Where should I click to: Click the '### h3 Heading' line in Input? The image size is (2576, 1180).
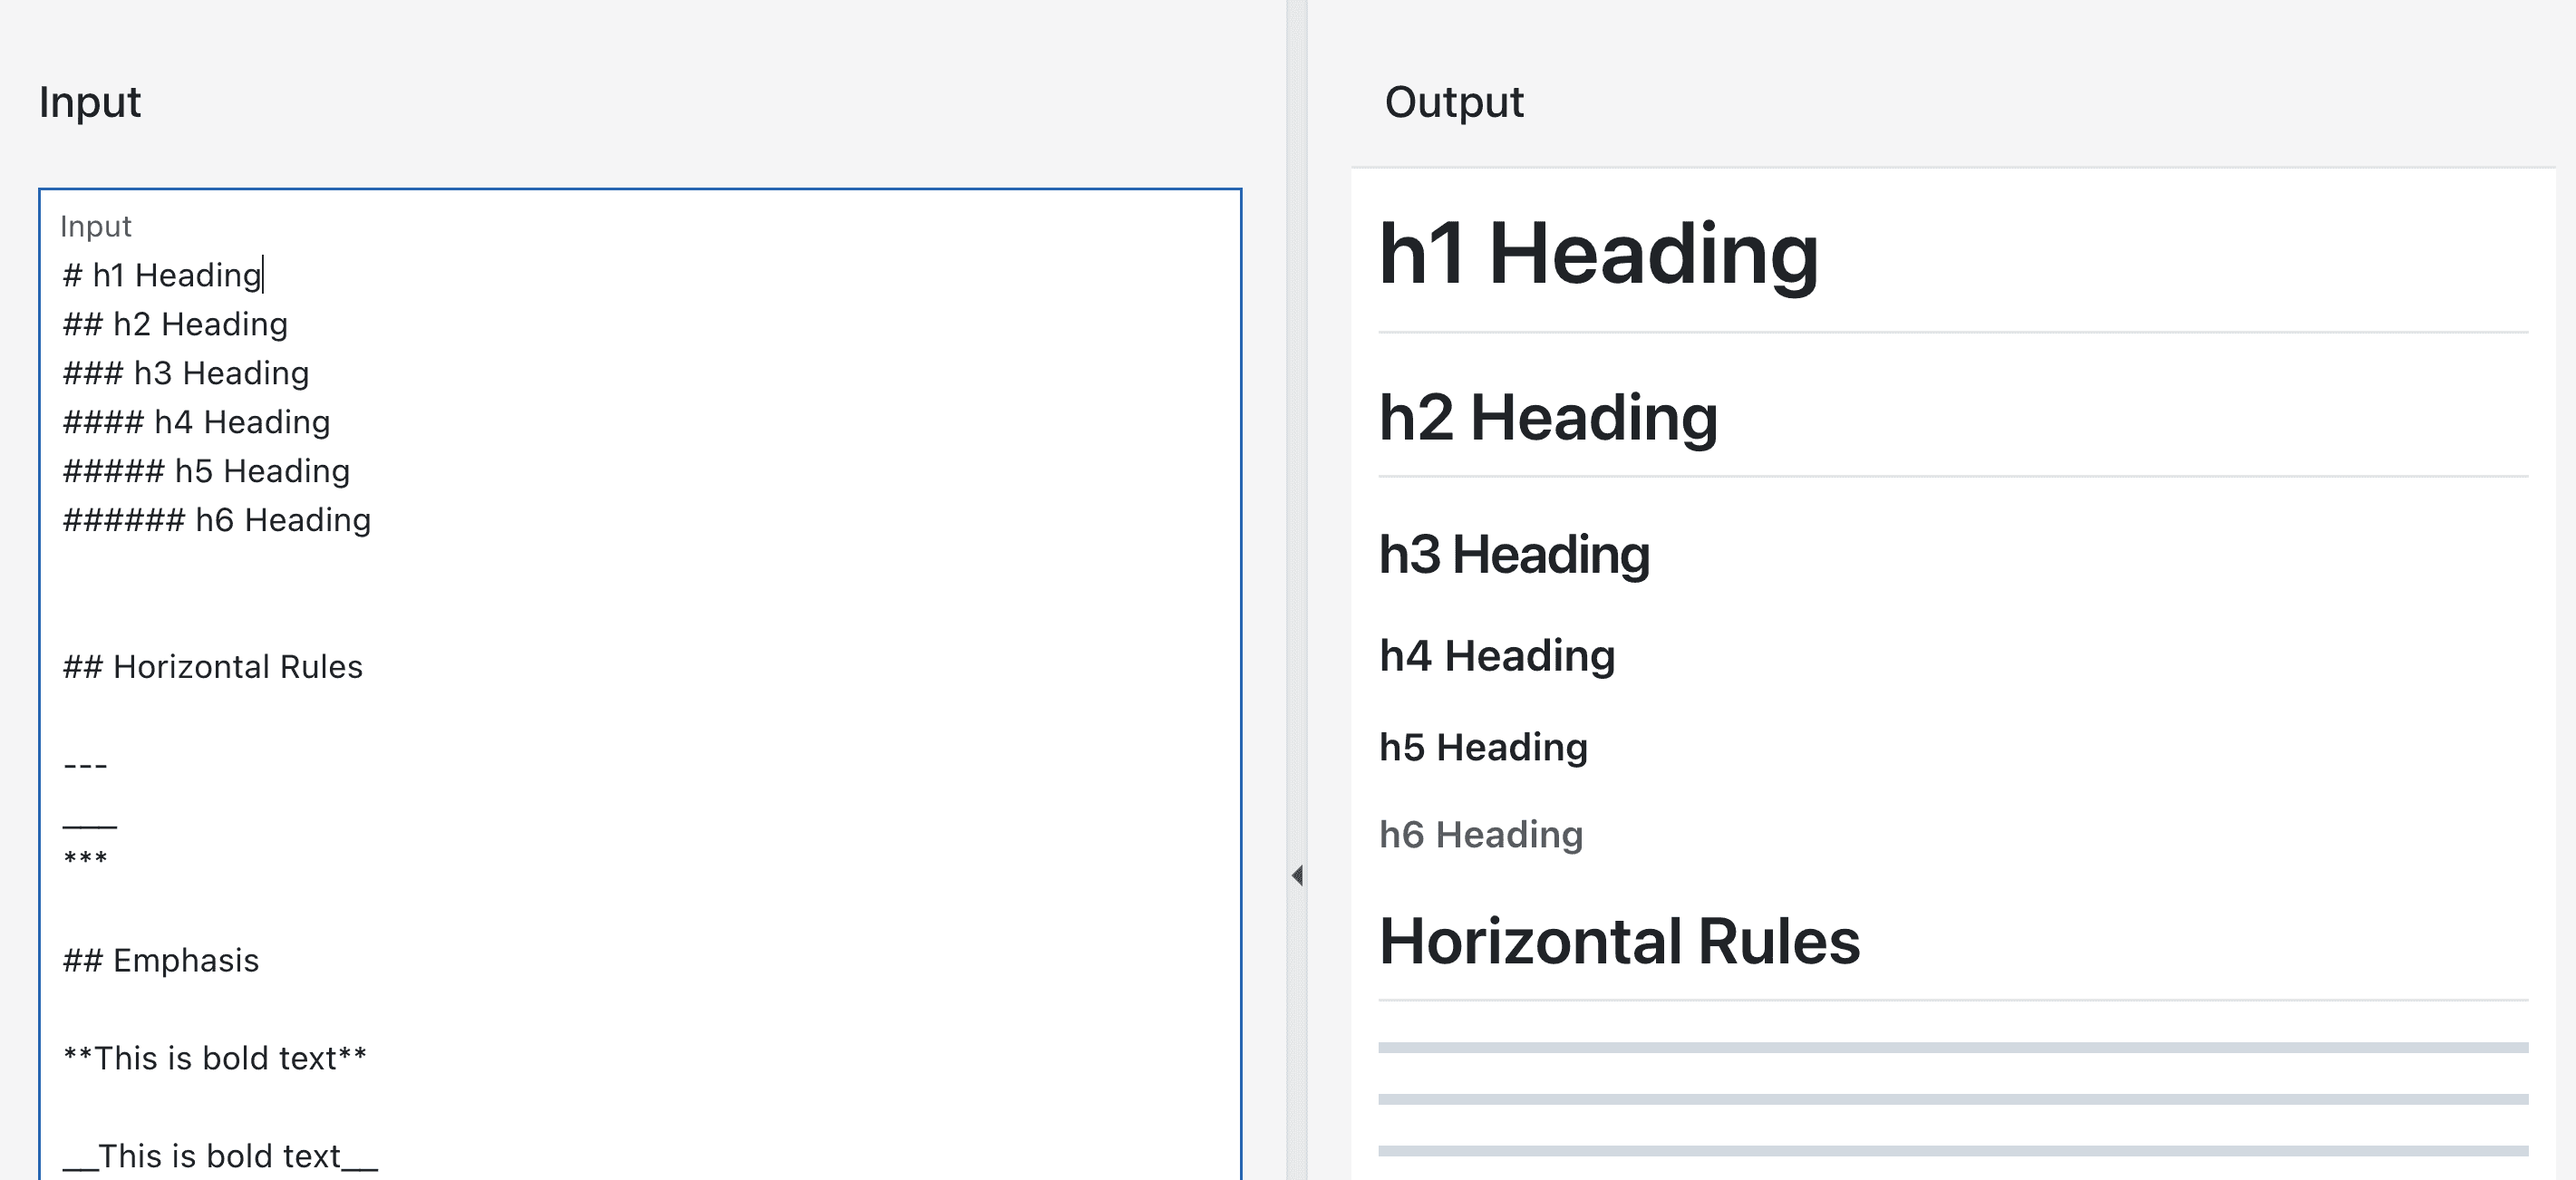pos(185,372)
